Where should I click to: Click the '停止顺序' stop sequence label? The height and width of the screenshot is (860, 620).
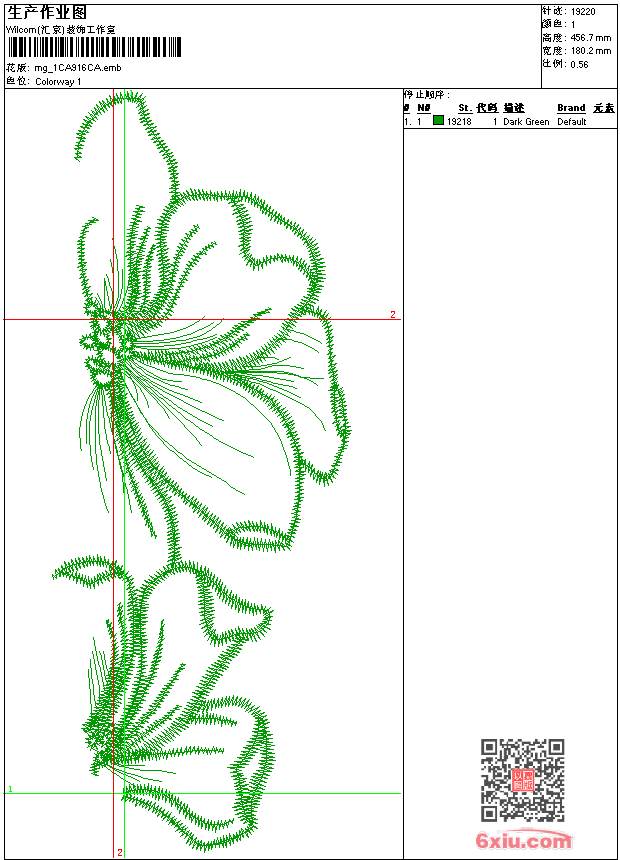(x=426, y=95)
